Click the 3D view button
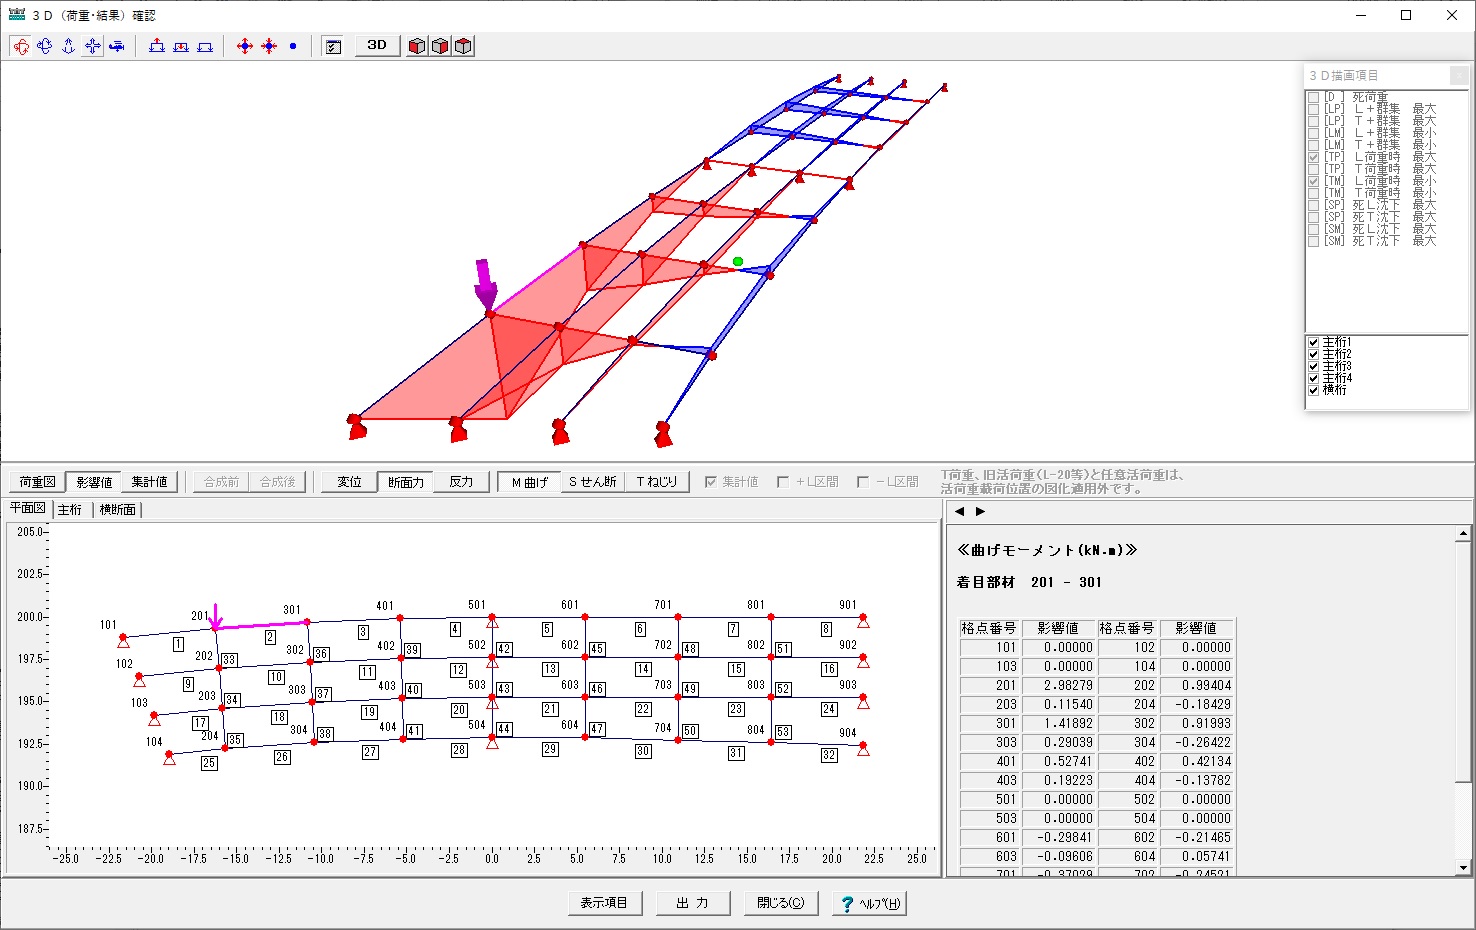This screenshot has width=1476, height=930. 377,45
